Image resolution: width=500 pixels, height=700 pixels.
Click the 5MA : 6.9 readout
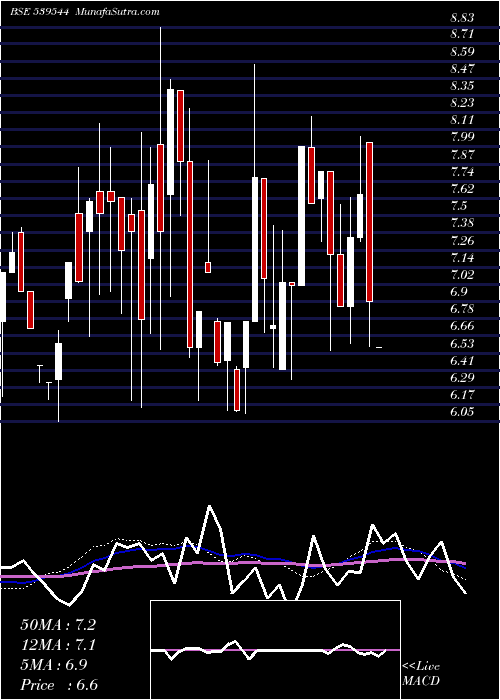click(54, 665)
